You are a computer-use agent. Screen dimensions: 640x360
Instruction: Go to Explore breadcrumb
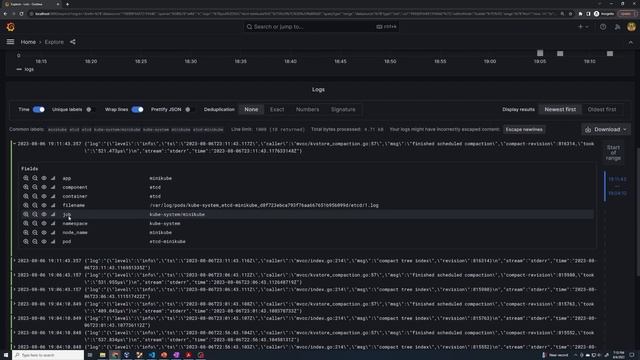coord(54,42)
